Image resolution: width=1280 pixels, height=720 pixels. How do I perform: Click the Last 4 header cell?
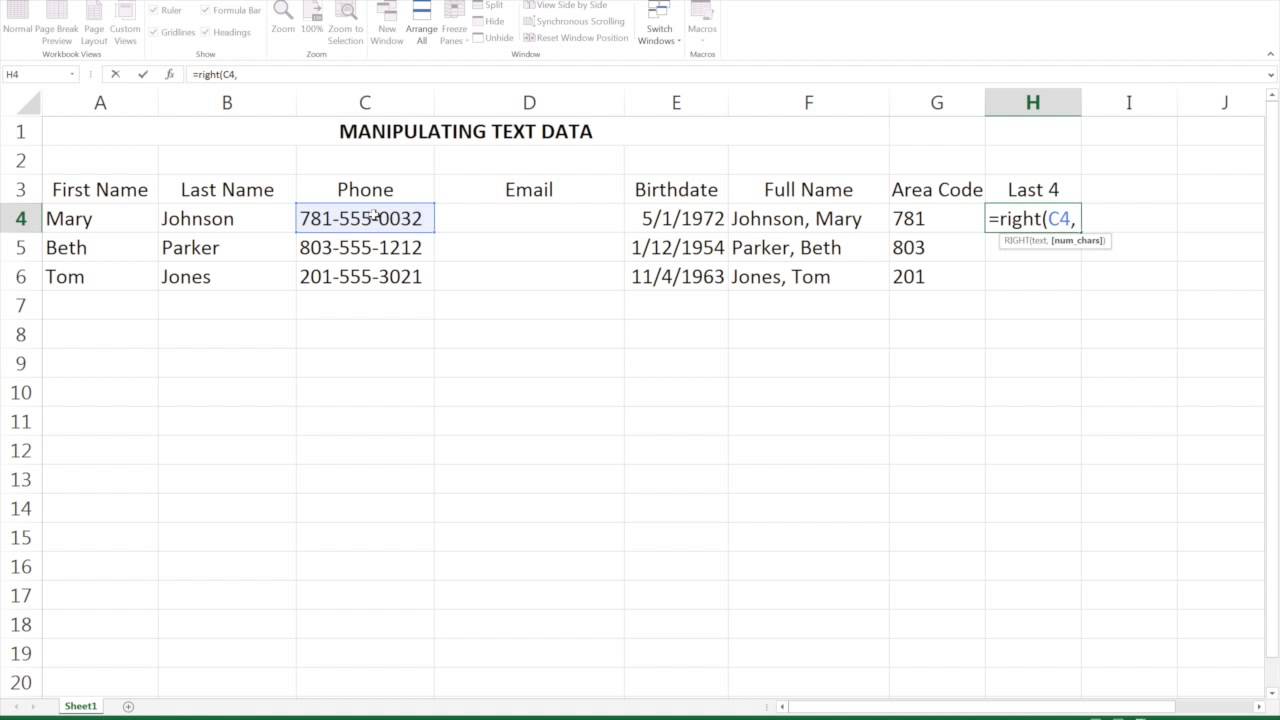tap(1032, 189)
